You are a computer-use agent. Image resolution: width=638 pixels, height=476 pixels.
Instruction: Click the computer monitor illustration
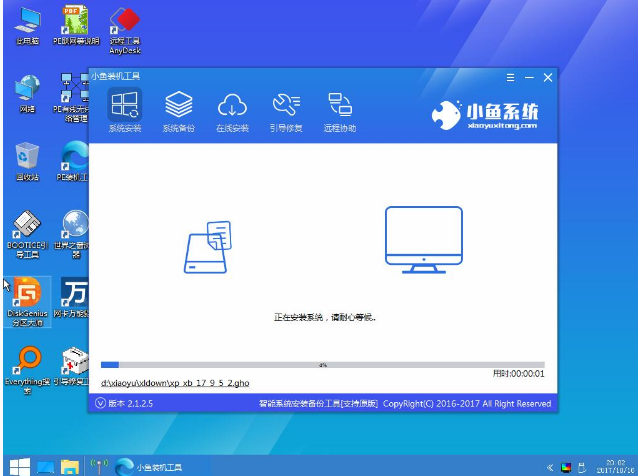[x=423, y=238]
